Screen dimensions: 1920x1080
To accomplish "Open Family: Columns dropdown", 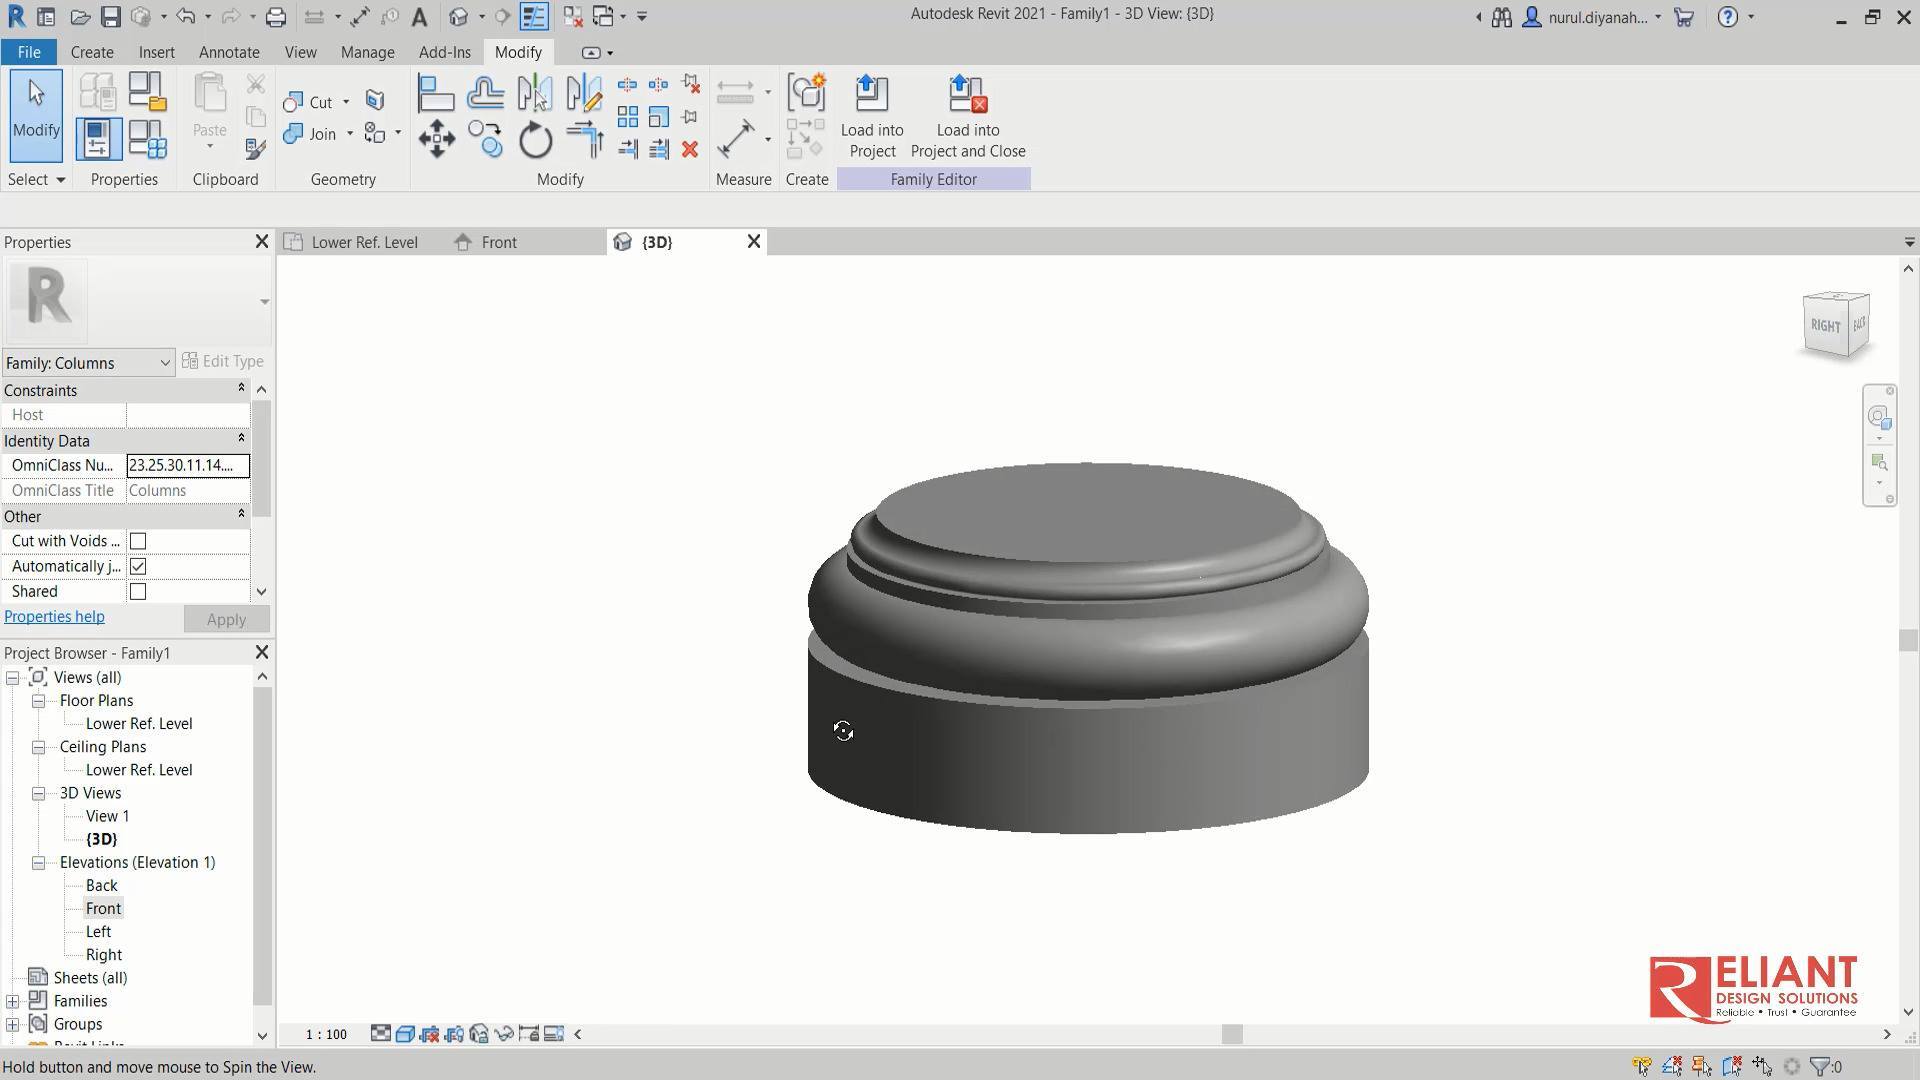I will click(88, 362).
